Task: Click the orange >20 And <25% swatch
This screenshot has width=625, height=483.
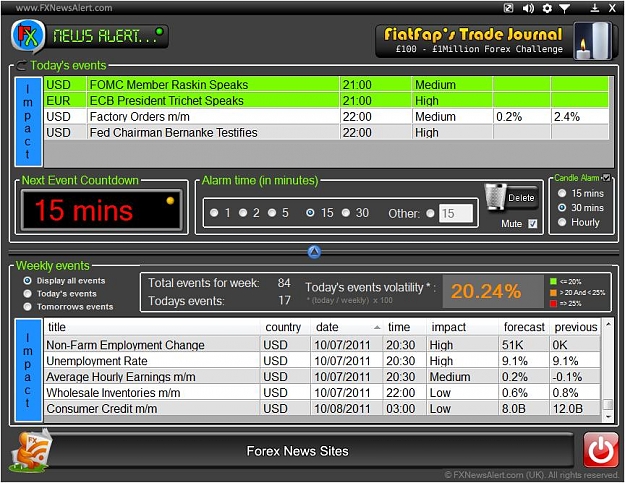Action: 553,293
